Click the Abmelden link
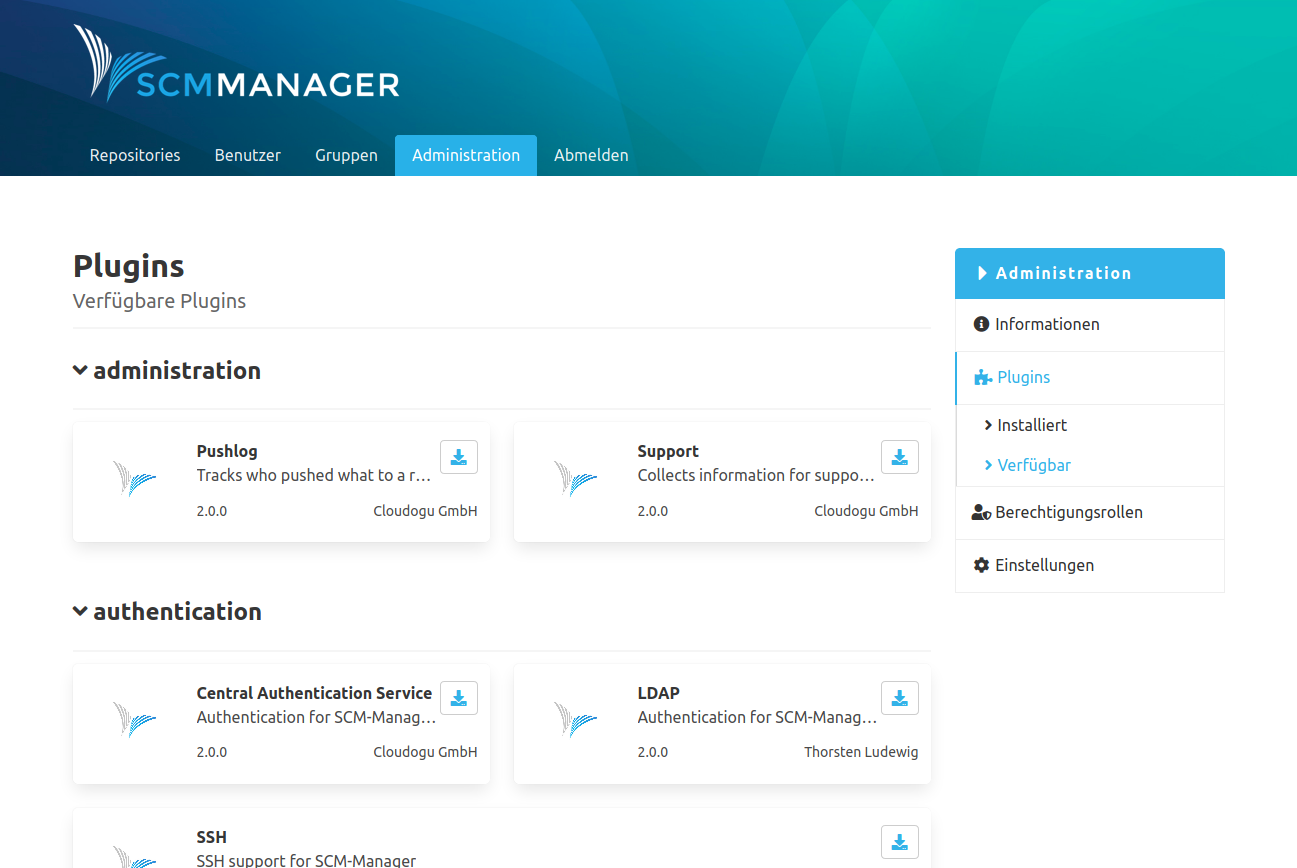Image resolution: width=1297 pixels, height=868 pixels. (x=591, y=155)
